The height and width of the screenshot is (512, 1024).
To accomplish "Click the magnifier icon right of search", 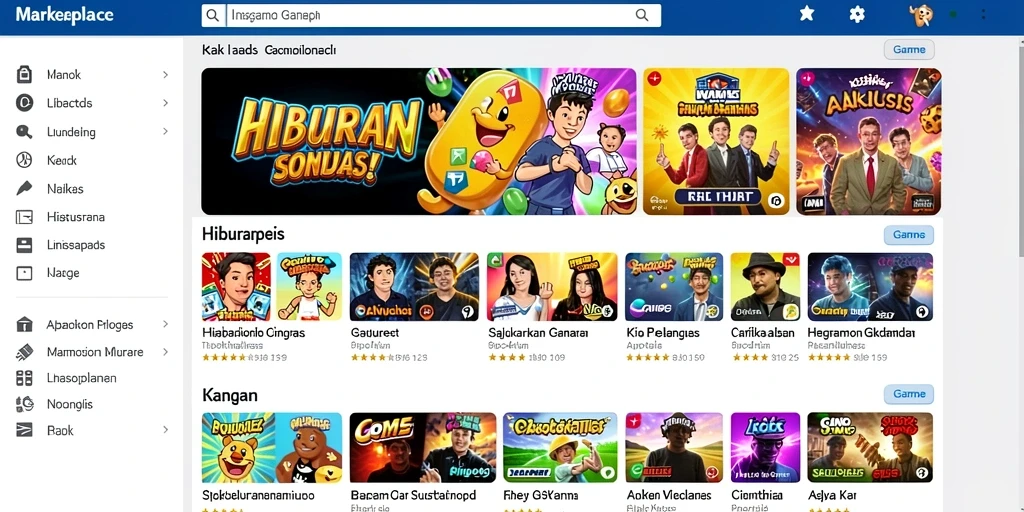I will (642, 15).
